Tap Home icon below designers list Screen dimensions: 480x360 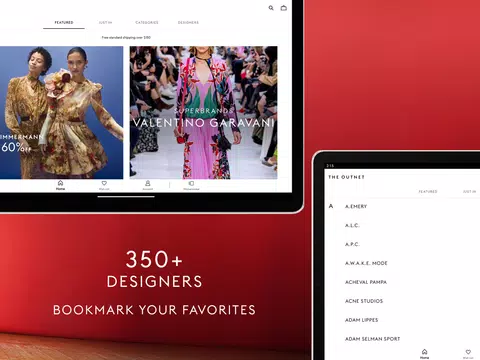click(424, 354)
